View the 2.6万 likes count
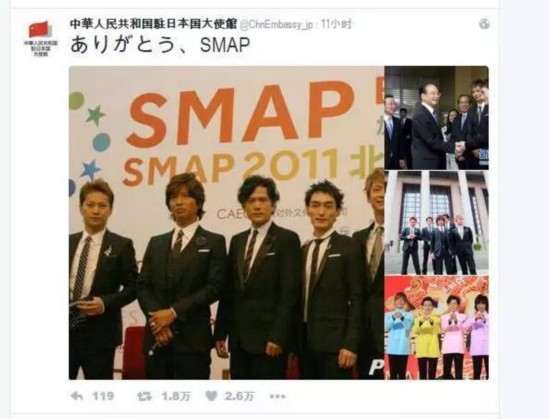The width and height of the screenshot is (550, 419). 240,397
